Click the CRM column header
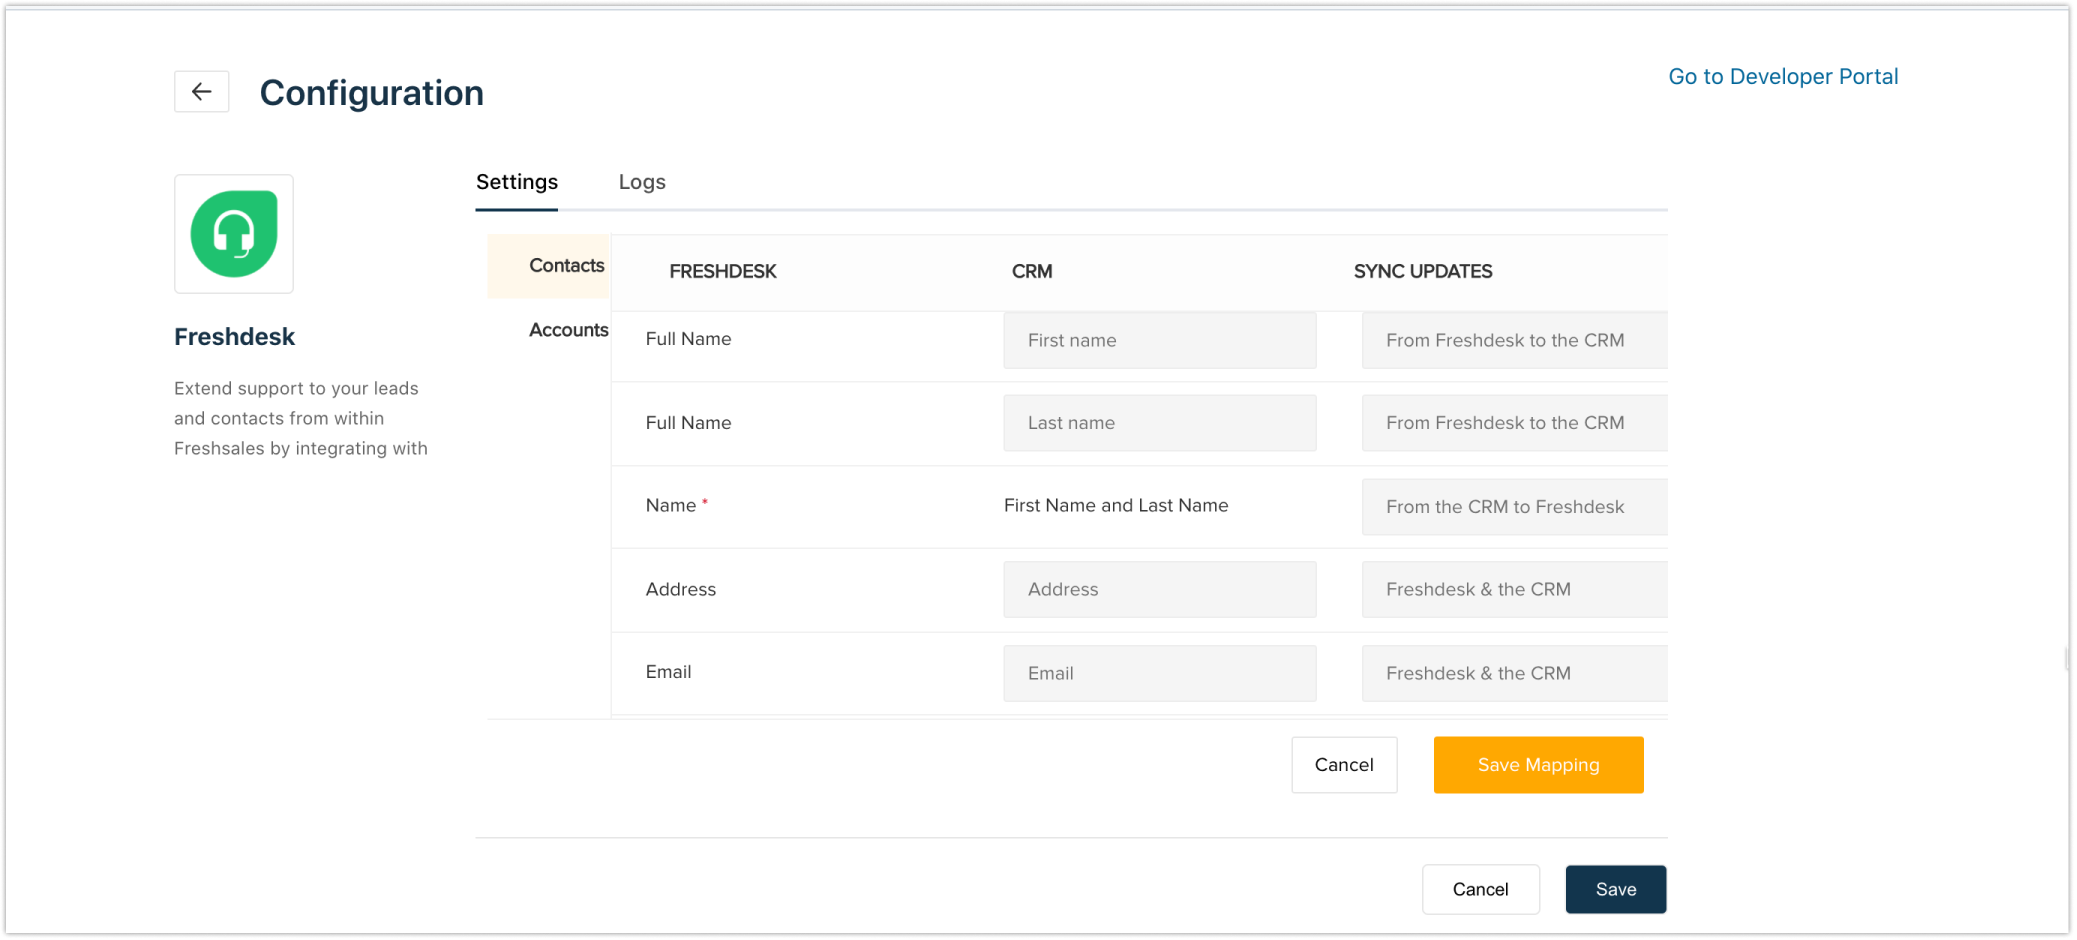The height and width of the screenshot is (940, 2077). (1031, 272)
